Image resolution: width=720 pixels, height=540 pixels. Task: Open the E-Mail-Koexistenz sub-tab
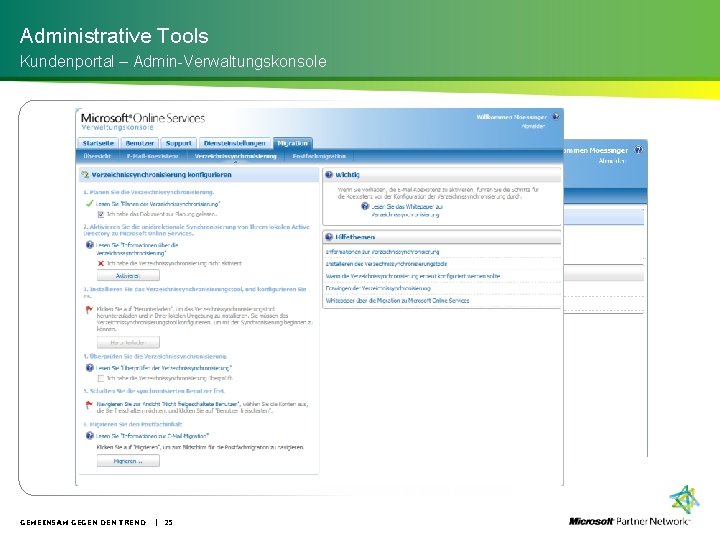pos(152,156)
